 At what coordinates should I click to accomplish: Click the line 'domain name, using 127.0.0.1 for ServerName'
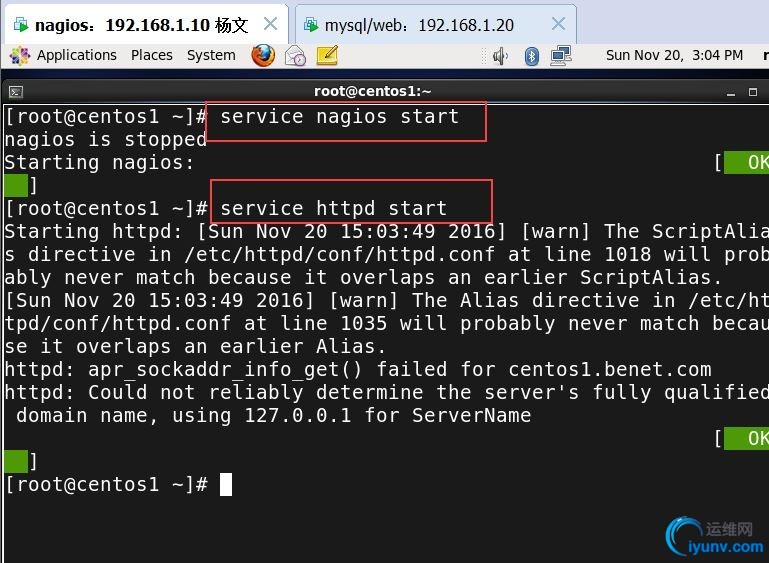[274, 415]
